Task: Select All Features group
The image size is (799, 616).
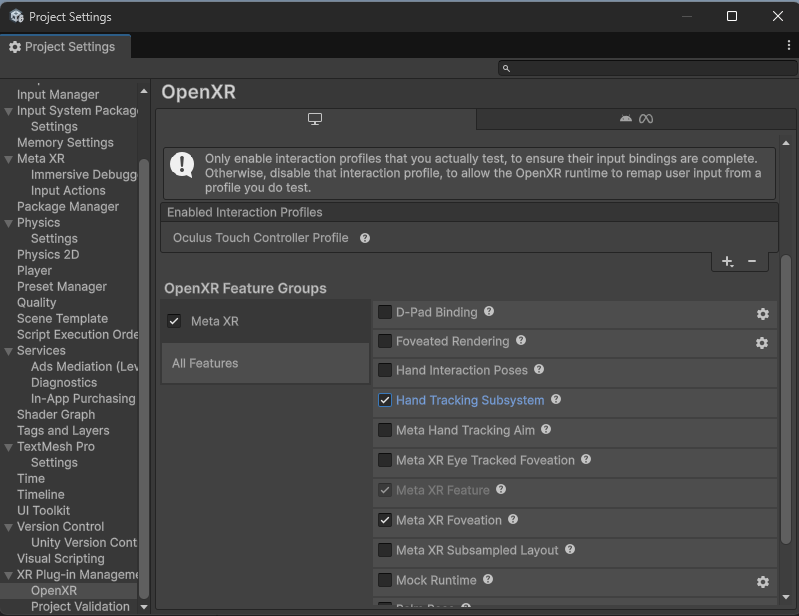Action: pos(265,363)
